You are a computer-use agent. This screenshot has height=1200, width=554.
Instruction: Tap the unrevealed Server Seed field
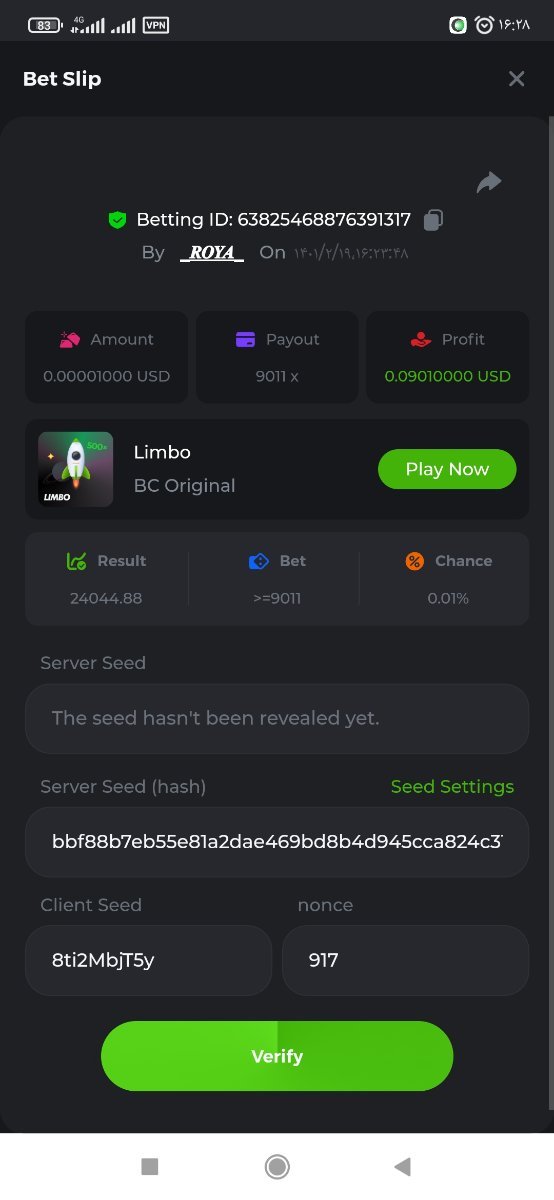point(277,718)
